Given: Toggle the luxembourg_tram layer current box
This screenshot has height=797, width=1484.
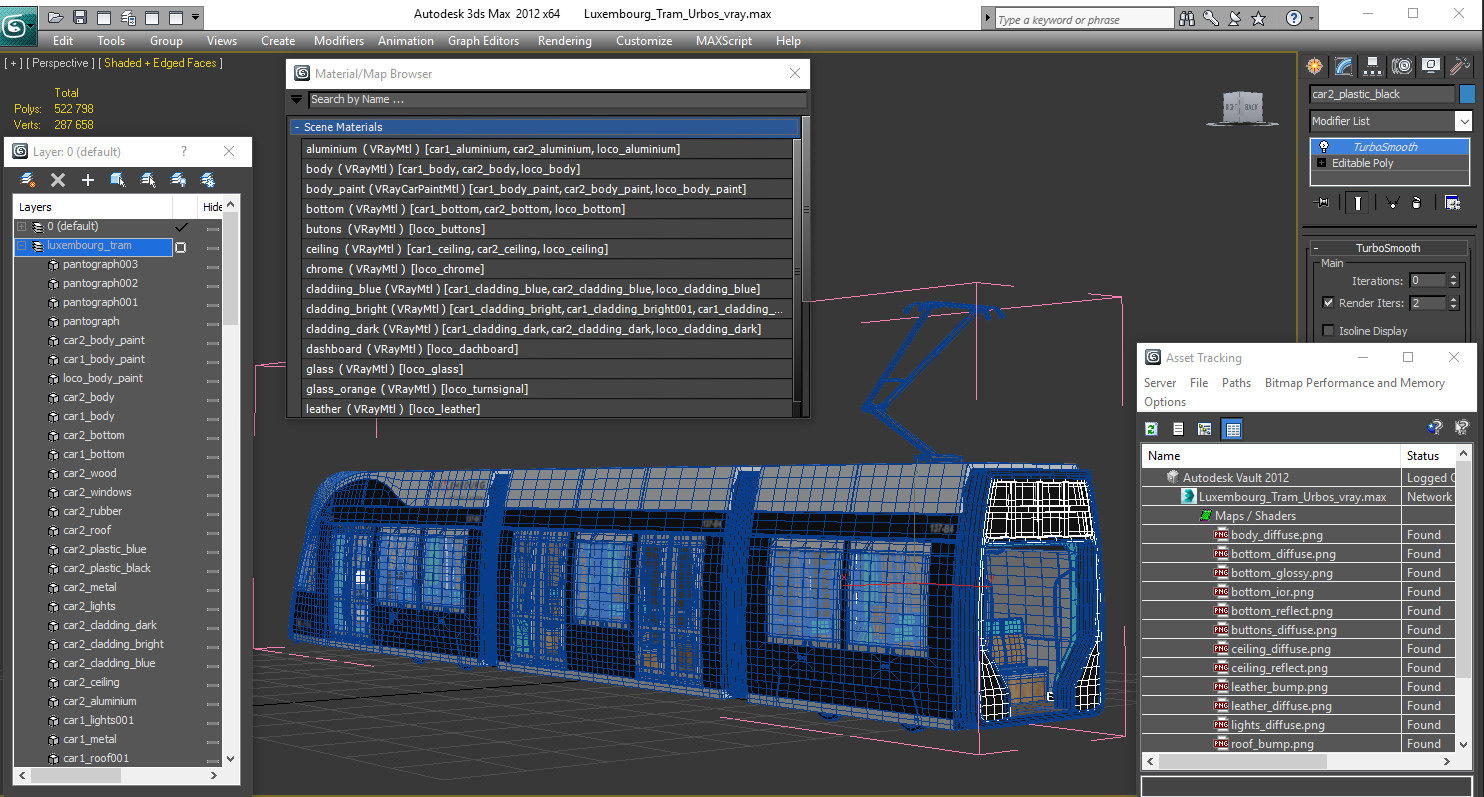Looking at the screenshot, I should pyautogui.click(x=181, y=247).
